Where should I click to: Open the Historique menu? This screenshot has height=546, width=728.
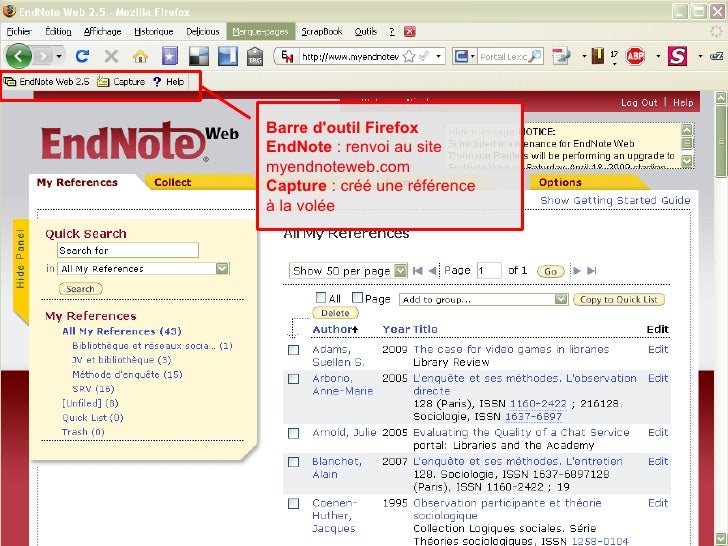pyautogui.click(x=154, y=32)
